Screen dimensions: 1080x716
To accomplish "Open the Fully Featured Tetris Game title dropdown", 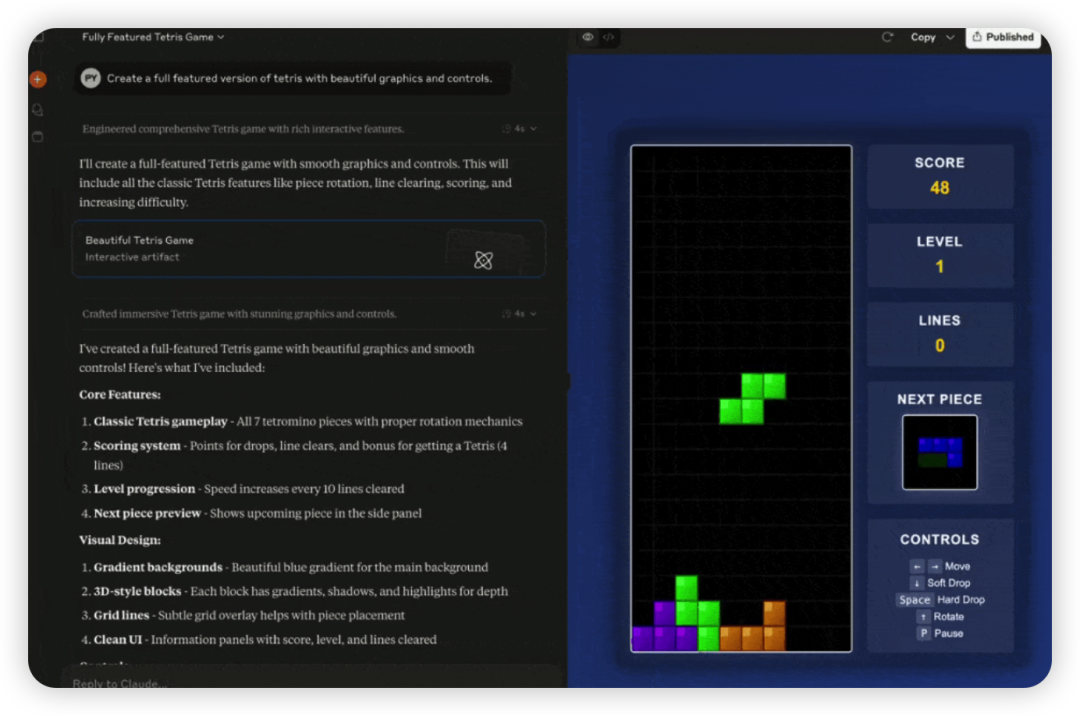I will 153,37.
